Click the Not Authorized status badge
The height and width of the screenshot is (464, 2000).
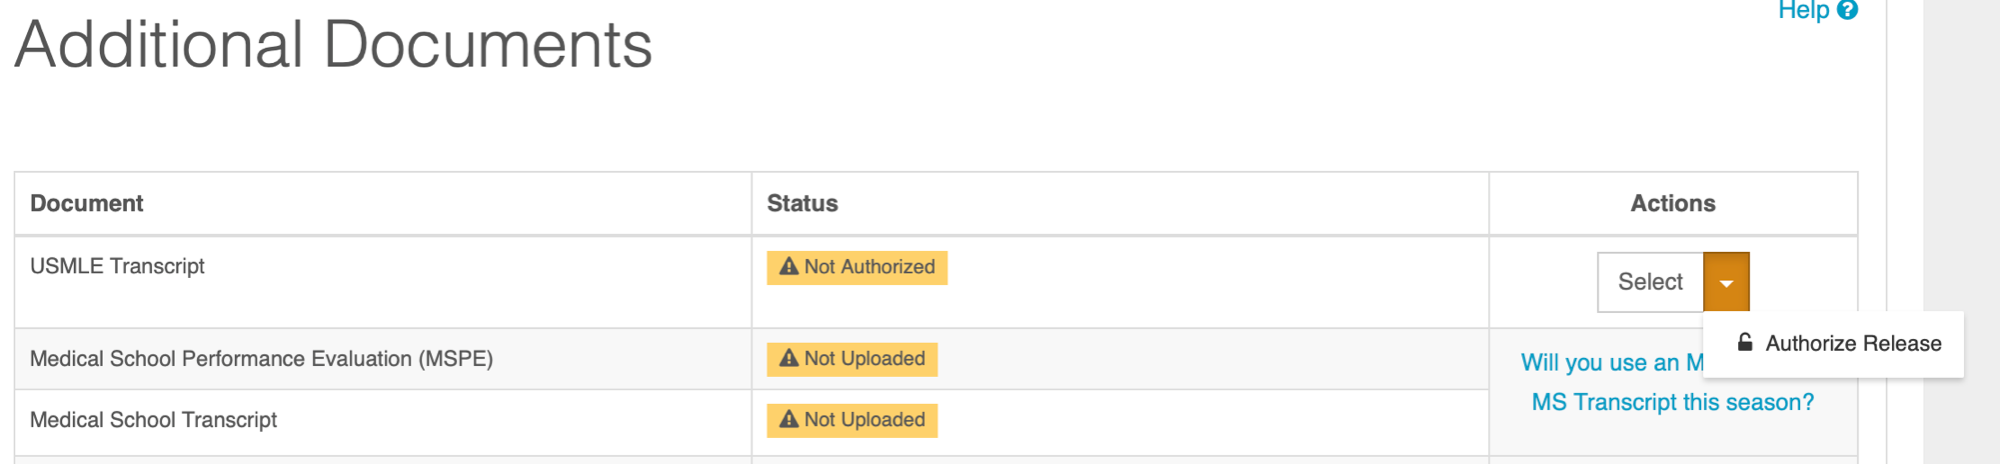[x=857, y=267]
